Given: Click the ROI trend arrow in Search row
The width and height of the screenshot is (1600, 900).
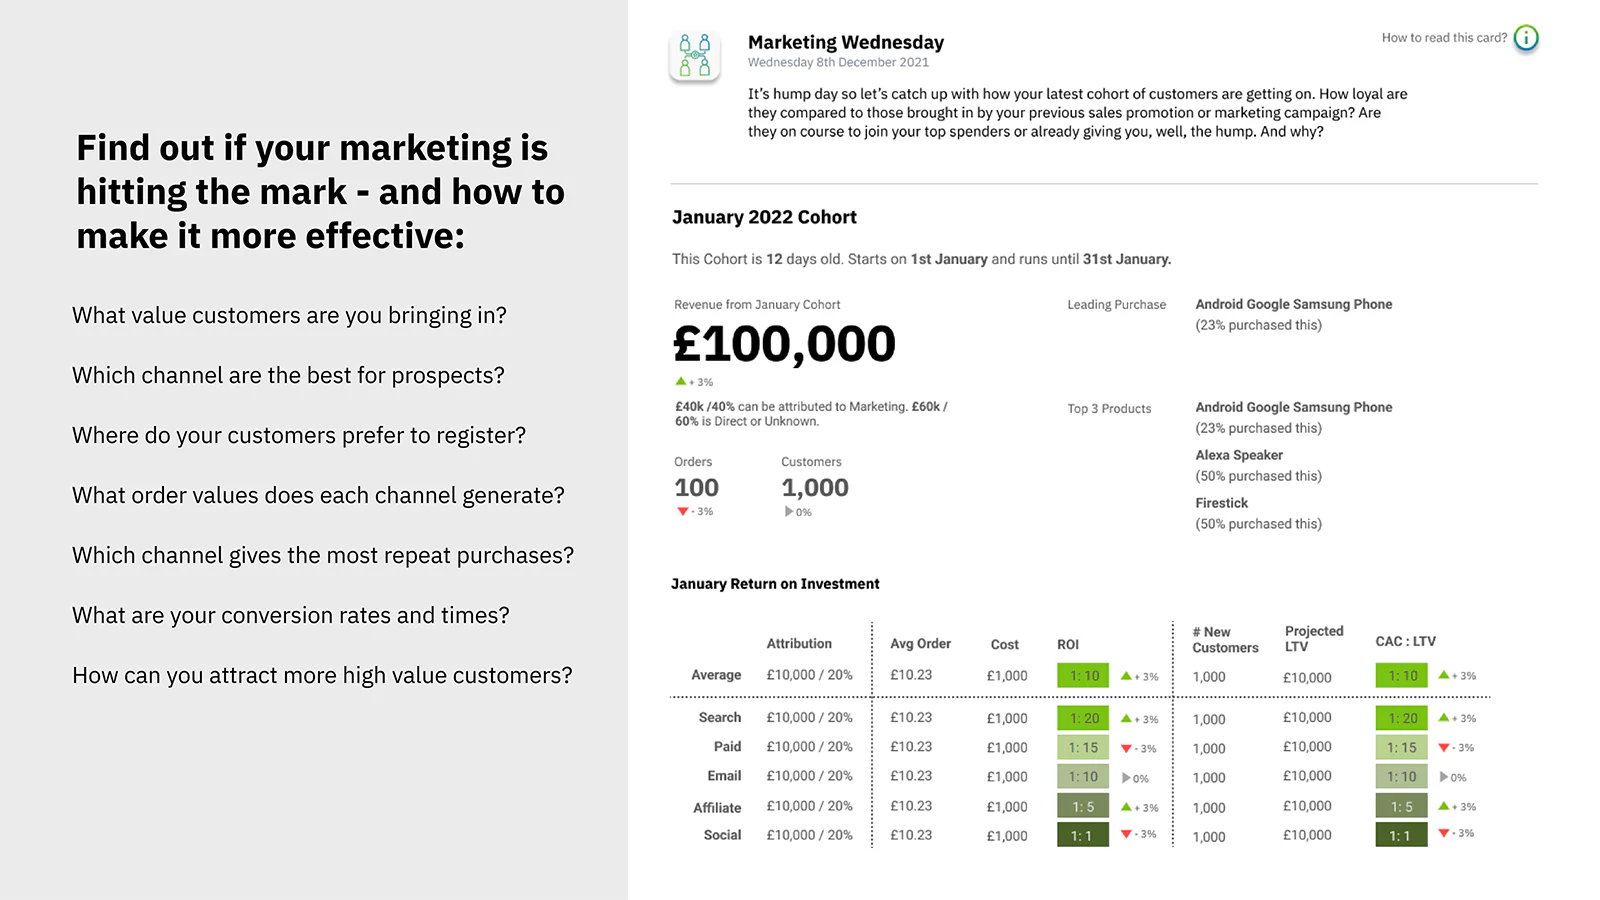Looking at the screenshot, I should 1126,718.
